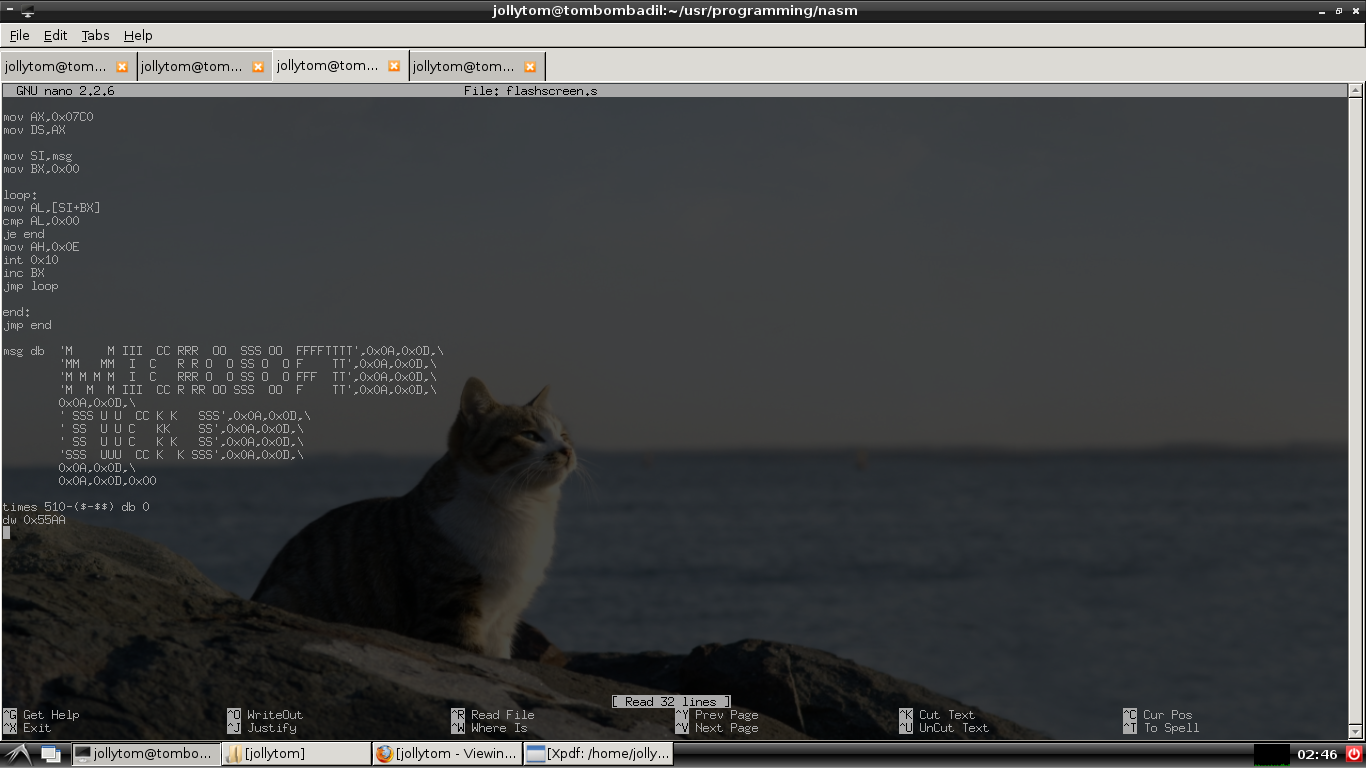
Task: Close the active third terminal tab
Action: point(394,67)
